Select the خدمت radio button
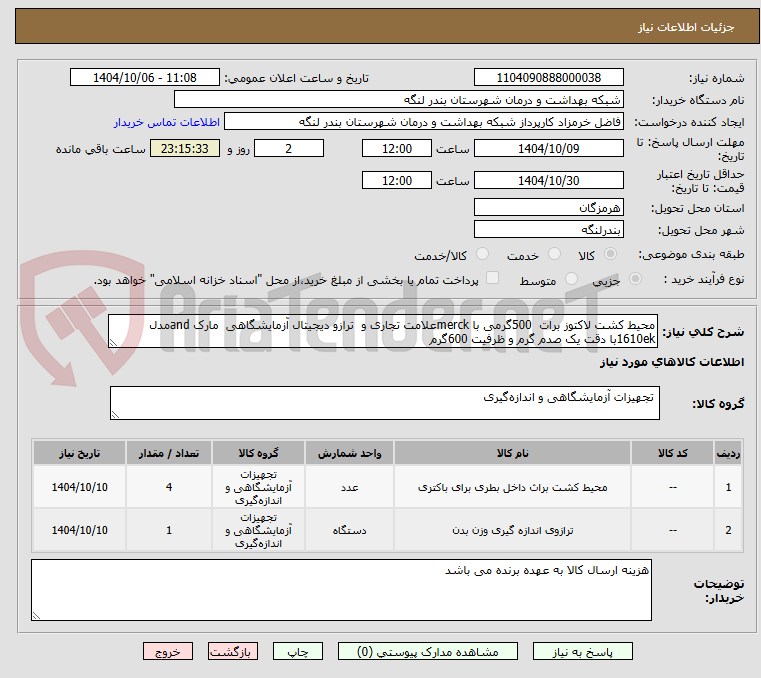The height and width of the screenshot is (678, 761). click(x=554, y=254)
